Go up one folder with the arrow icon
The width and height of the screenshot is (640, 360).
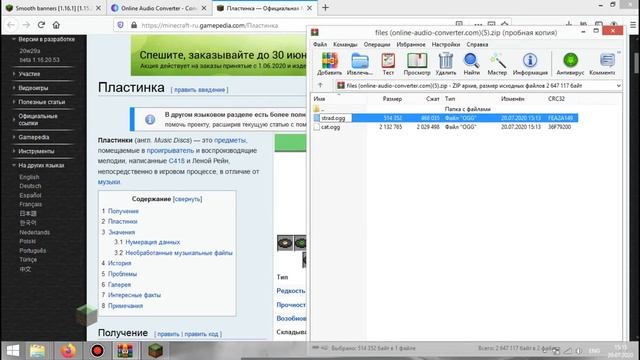coord(320,85)
